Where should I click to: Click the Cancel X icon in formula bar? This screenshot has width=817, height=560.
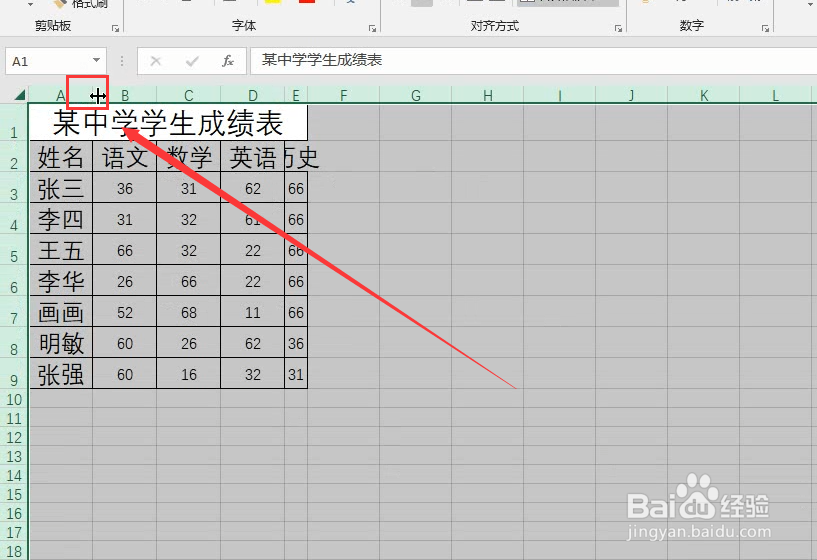click(x=155, y=61)
